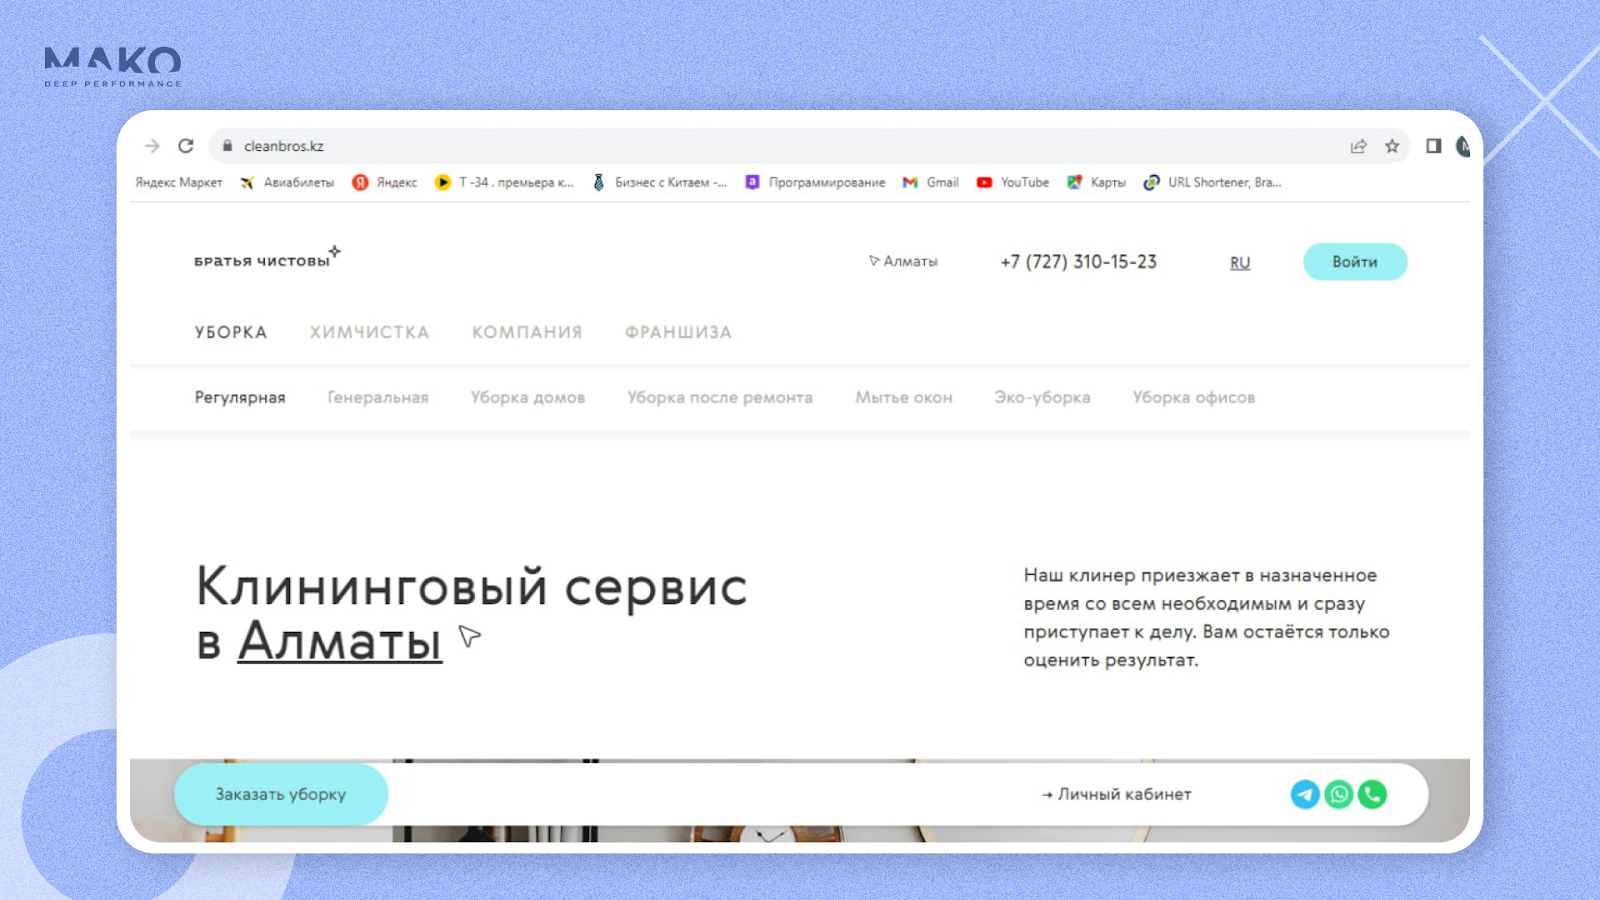Viewport: 1600px width, 900px height.
Task: Select the УБОРКА menu section
Action: tap(231, 332)
